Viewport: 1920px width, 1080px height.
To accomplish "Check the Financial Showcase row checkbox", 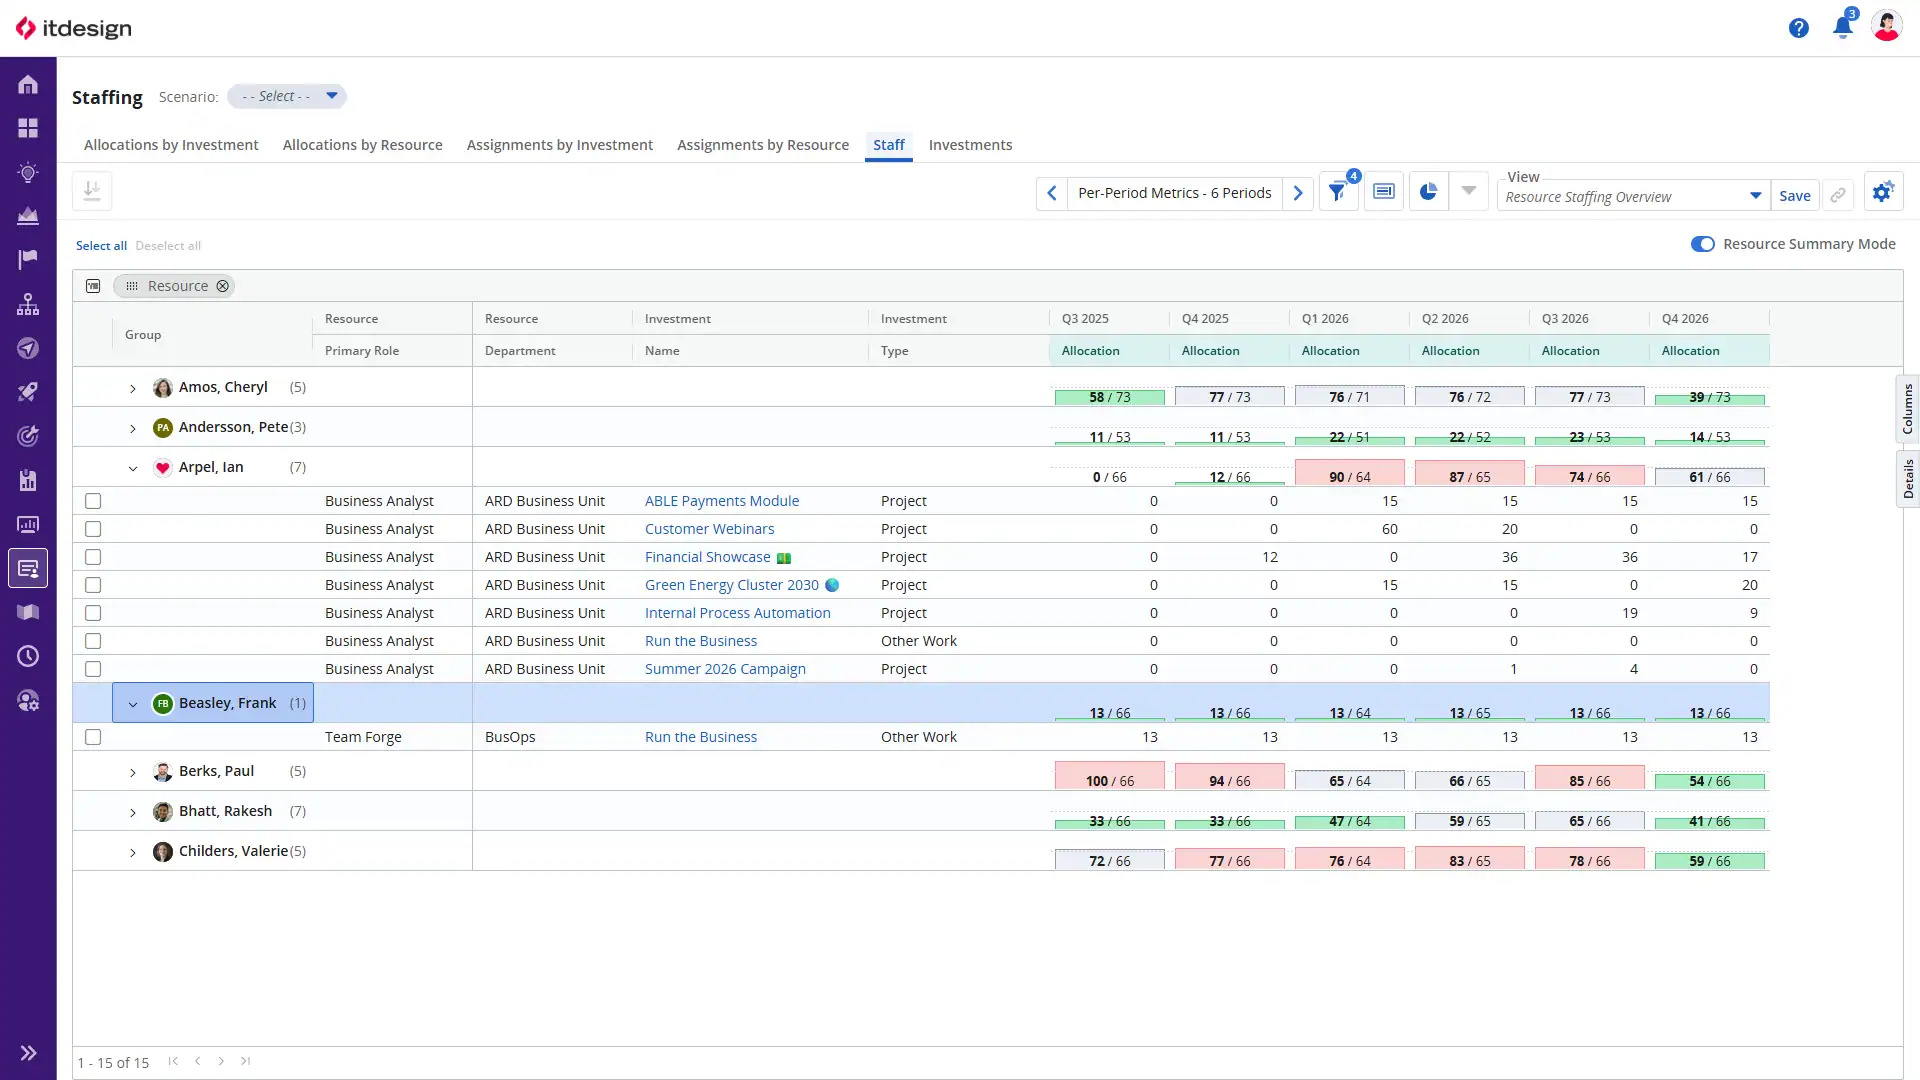I will tap(93, 557).
